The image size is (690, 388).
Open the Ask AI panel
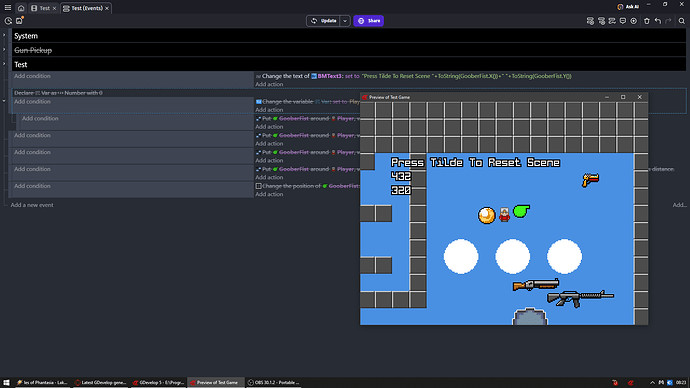628,7
